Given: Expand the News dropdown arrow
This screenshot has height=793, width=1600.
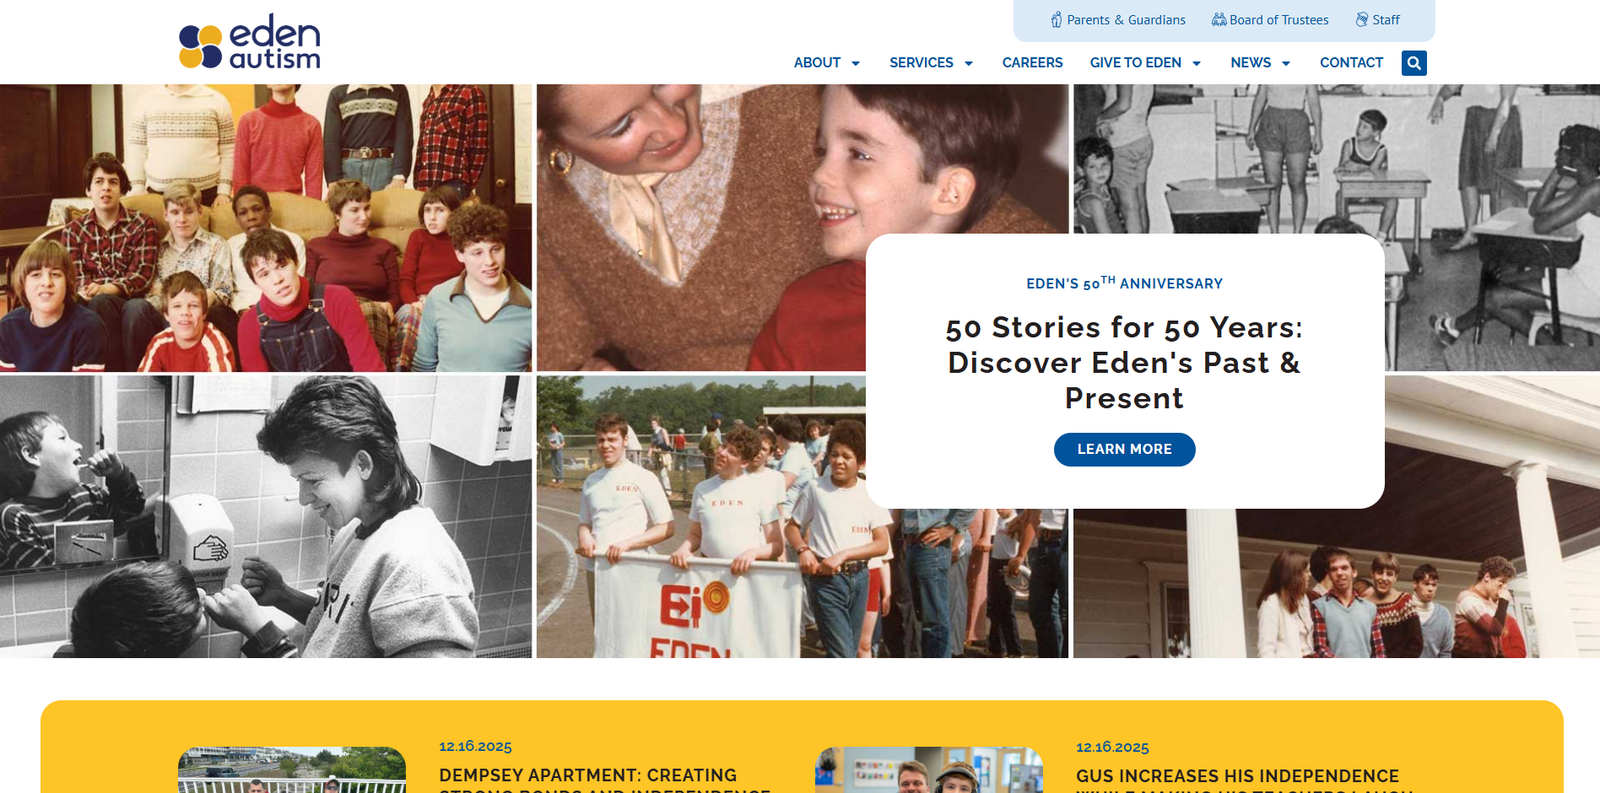Looking at the screenshot, I should pos(1286,63).
